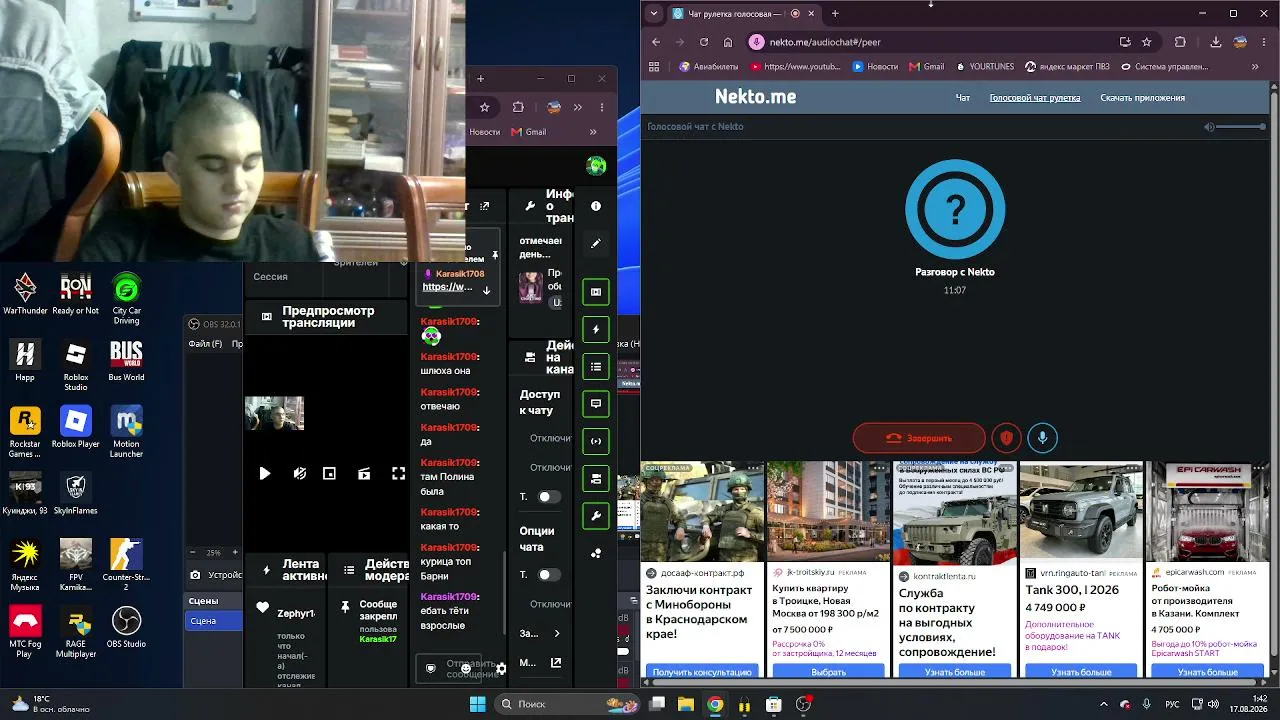The image size is (1280, 720).
Task: Click the stream preview camera thumbnail
Action: 274,413
